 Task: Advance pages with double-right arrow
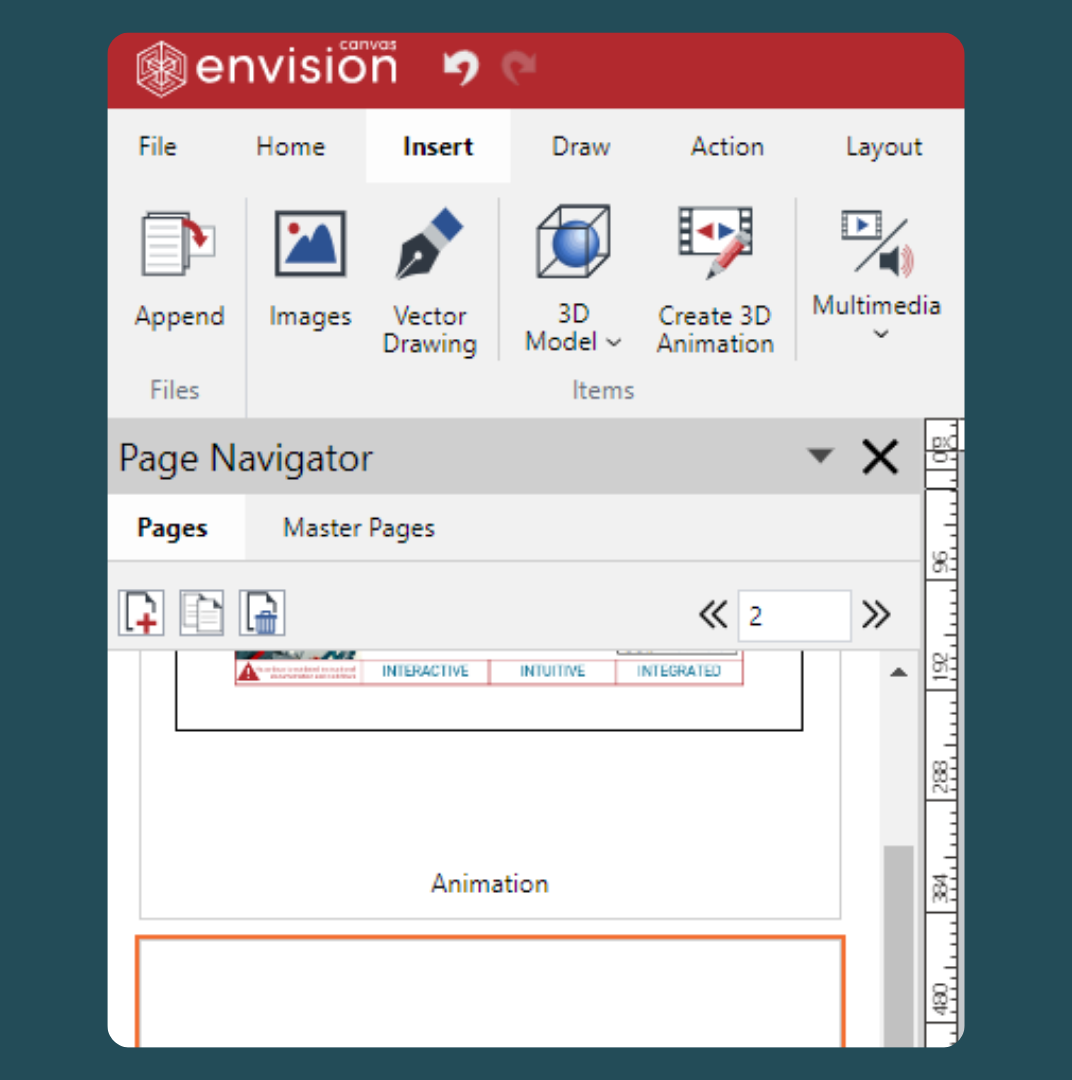click(x=876, y=615)
